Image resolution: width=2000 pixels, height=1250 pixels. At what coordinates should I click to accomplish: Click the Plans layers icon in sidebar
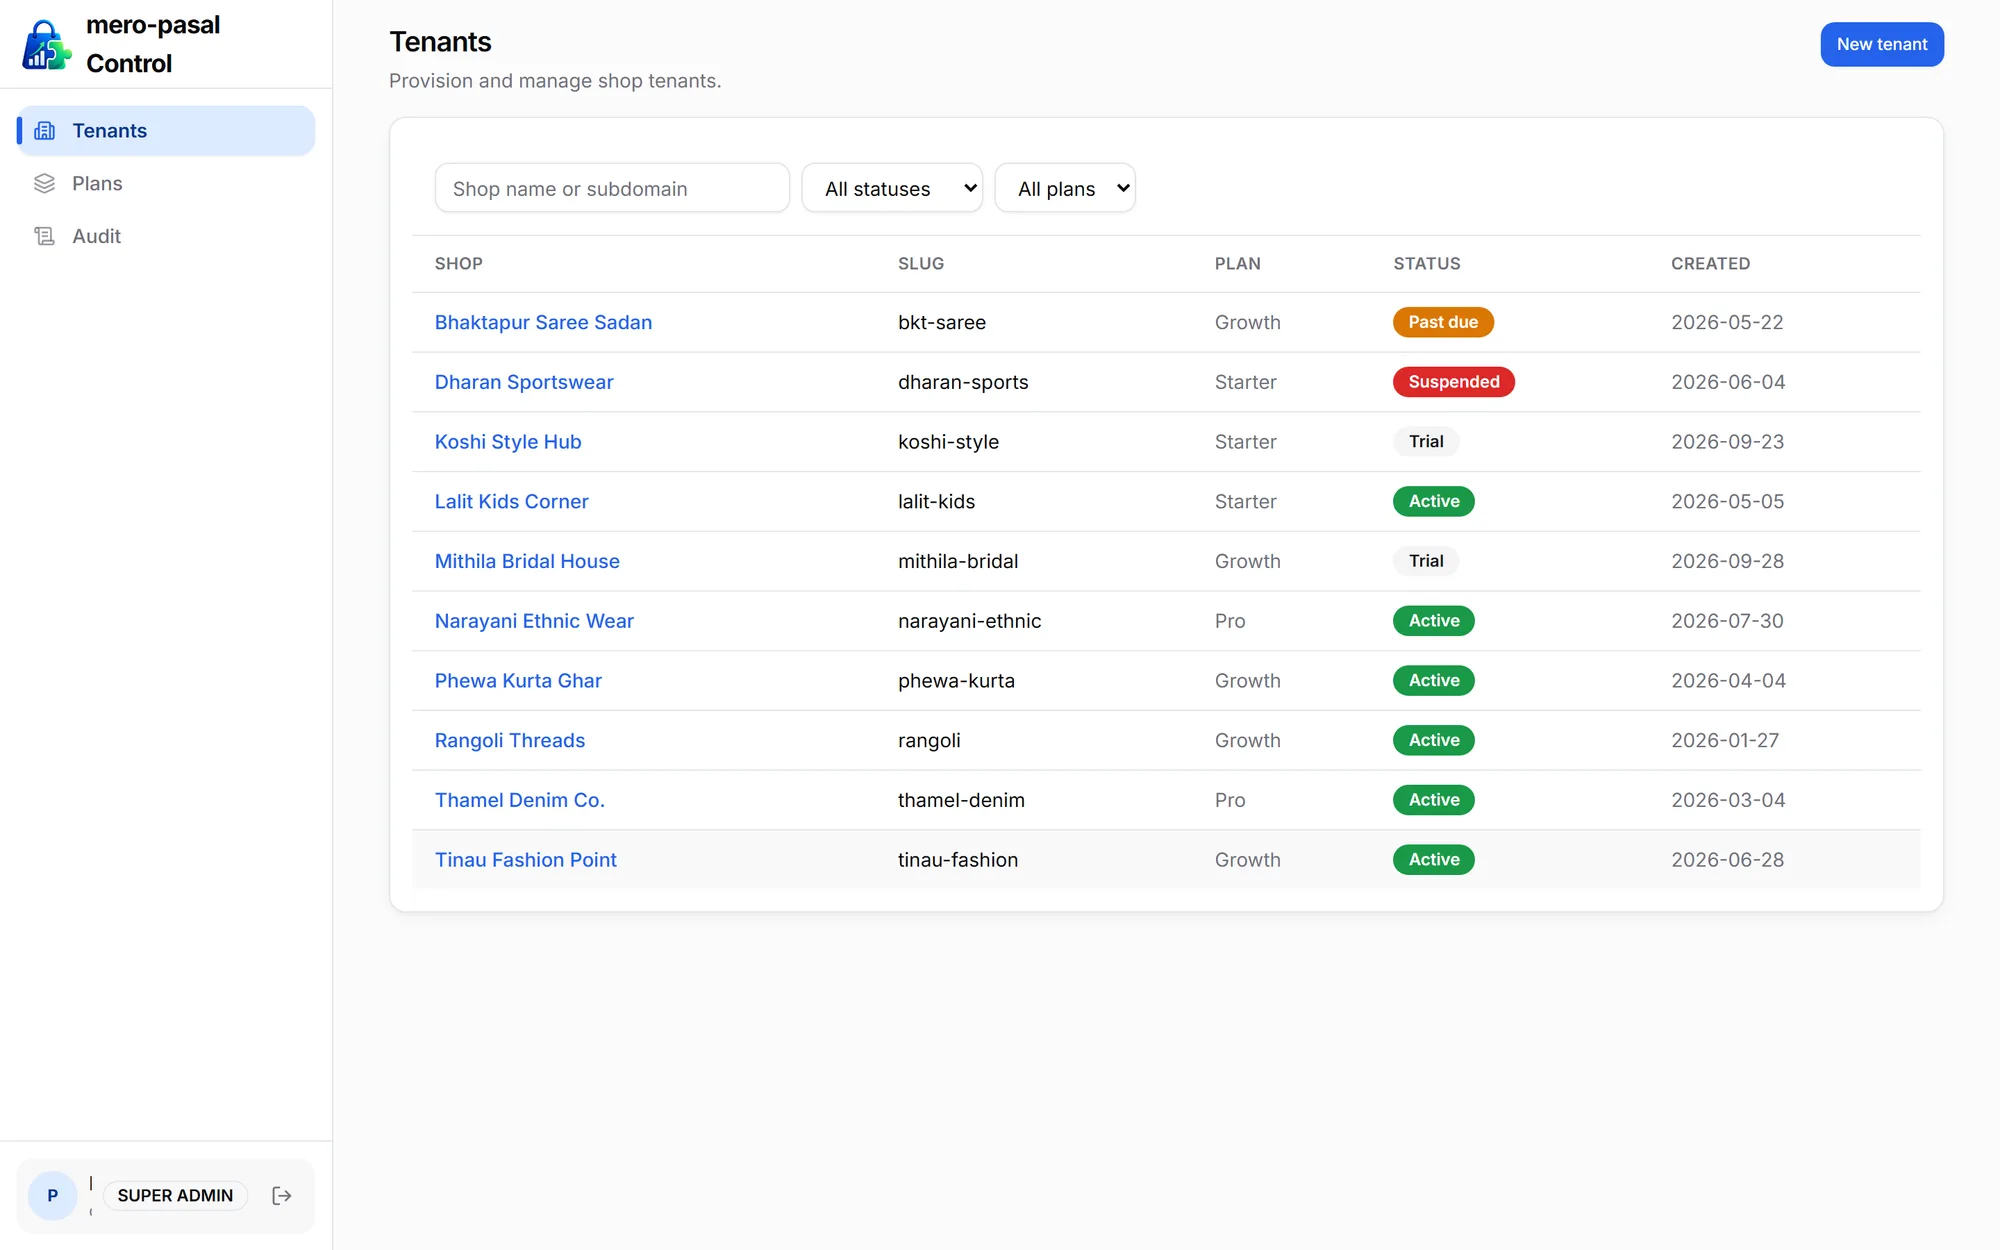[45, 184]
